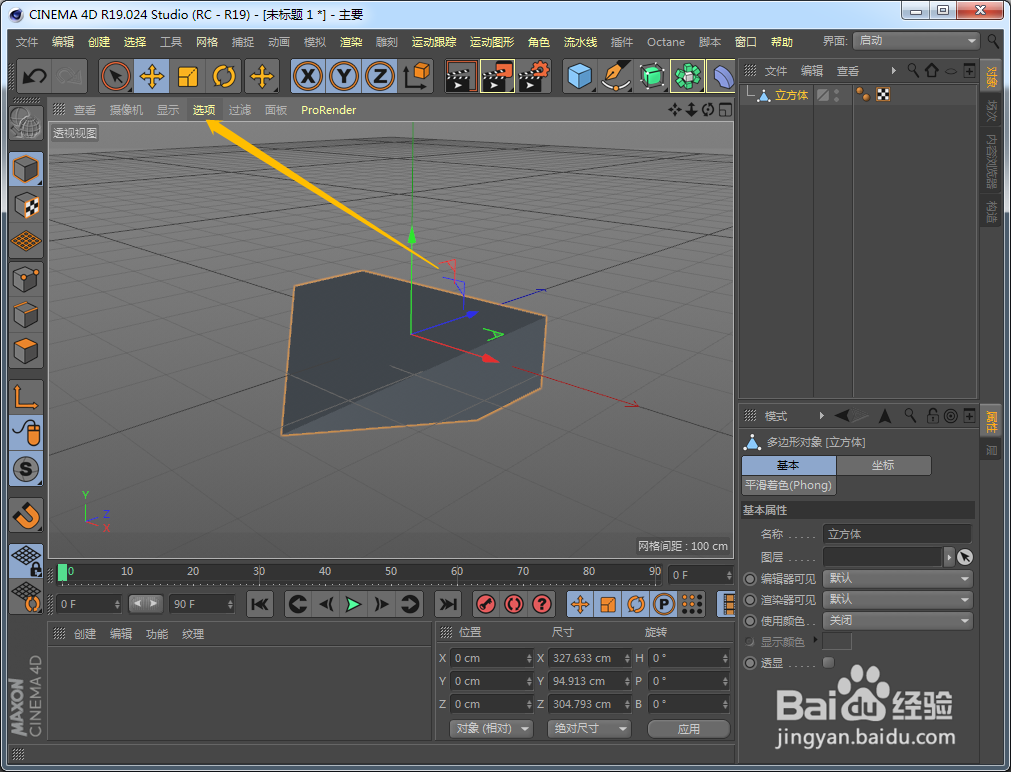
Task: Open the Octane menu
Action: click(x=666, y=42)
